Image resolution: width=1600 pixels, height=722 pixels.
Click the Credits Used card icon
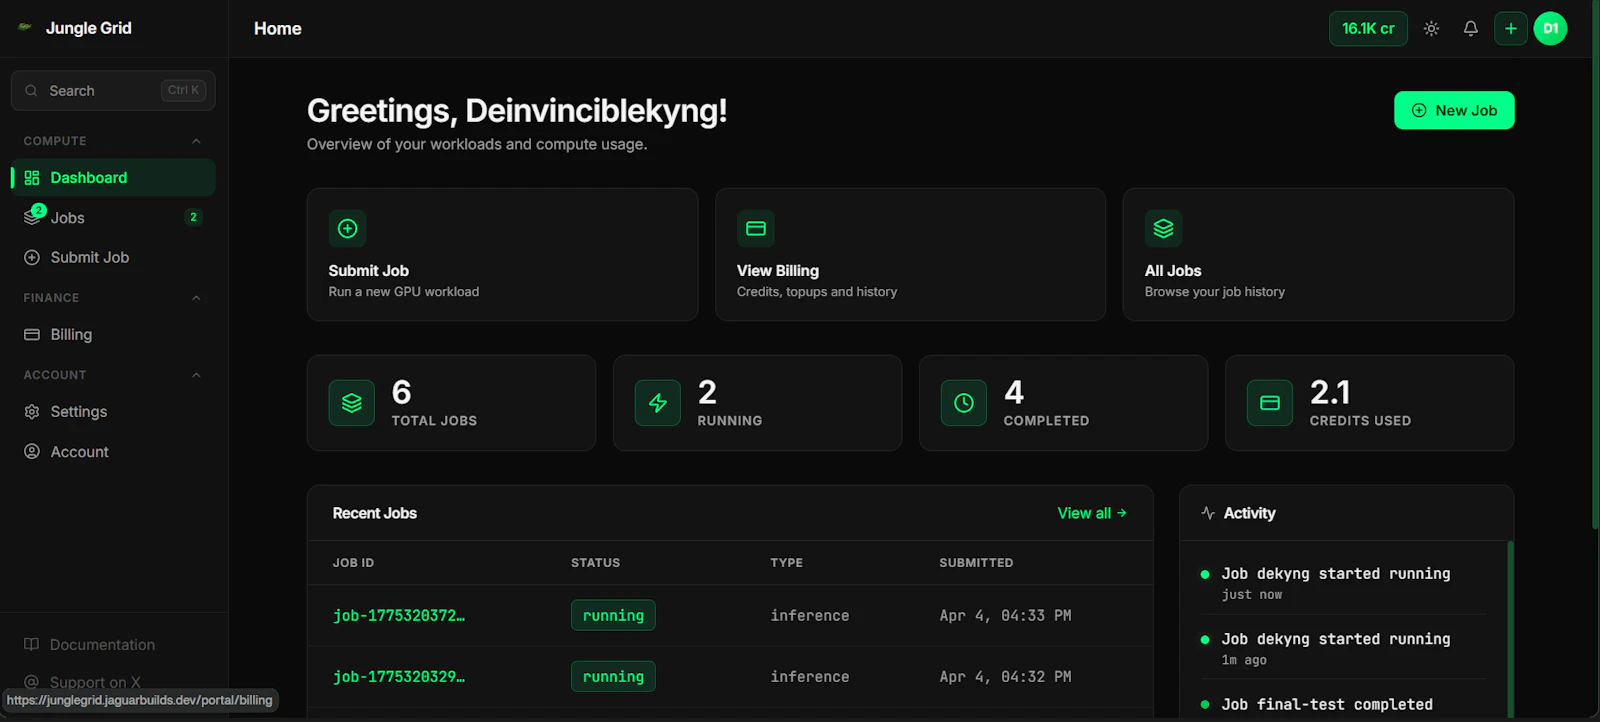[1270, 403]
